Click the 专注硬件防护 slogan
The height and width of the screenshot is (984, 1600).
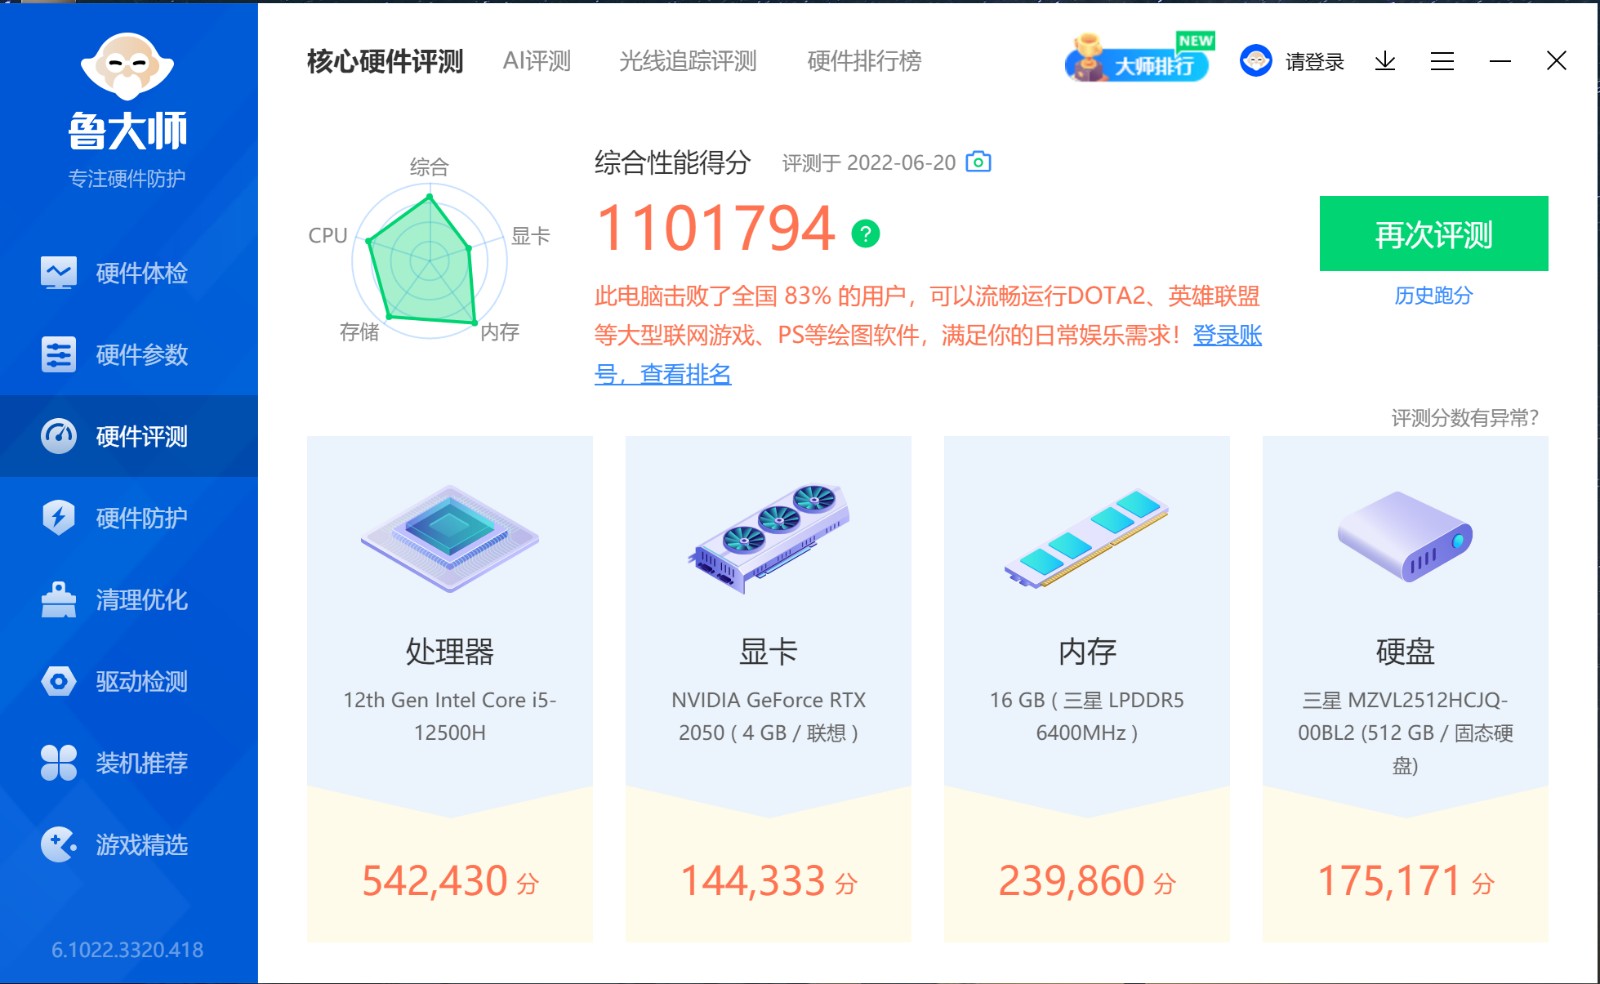127,179
